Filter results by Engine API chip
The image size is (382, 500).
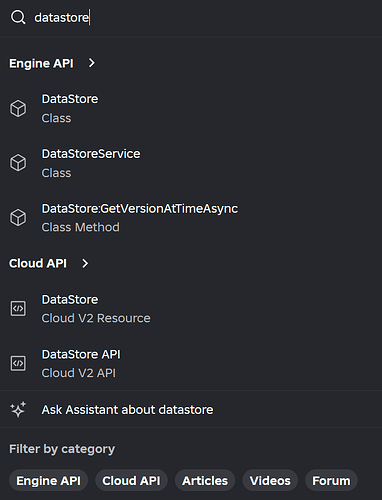click(x=48, y=481)
